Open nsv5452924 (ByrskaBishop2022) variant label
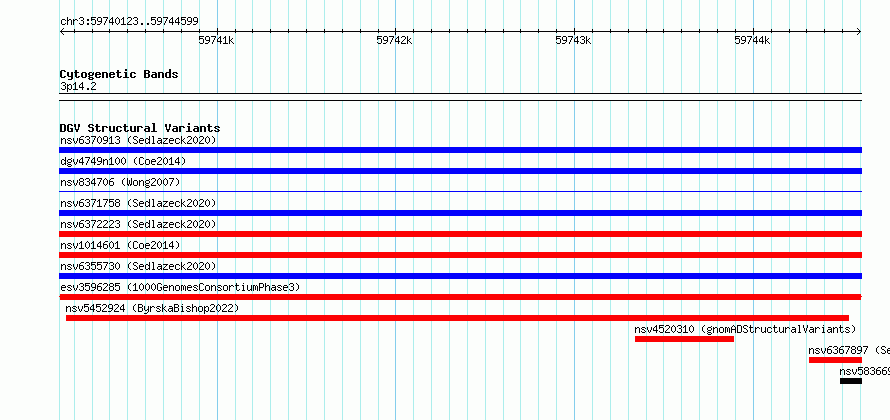 pos(152,308)
